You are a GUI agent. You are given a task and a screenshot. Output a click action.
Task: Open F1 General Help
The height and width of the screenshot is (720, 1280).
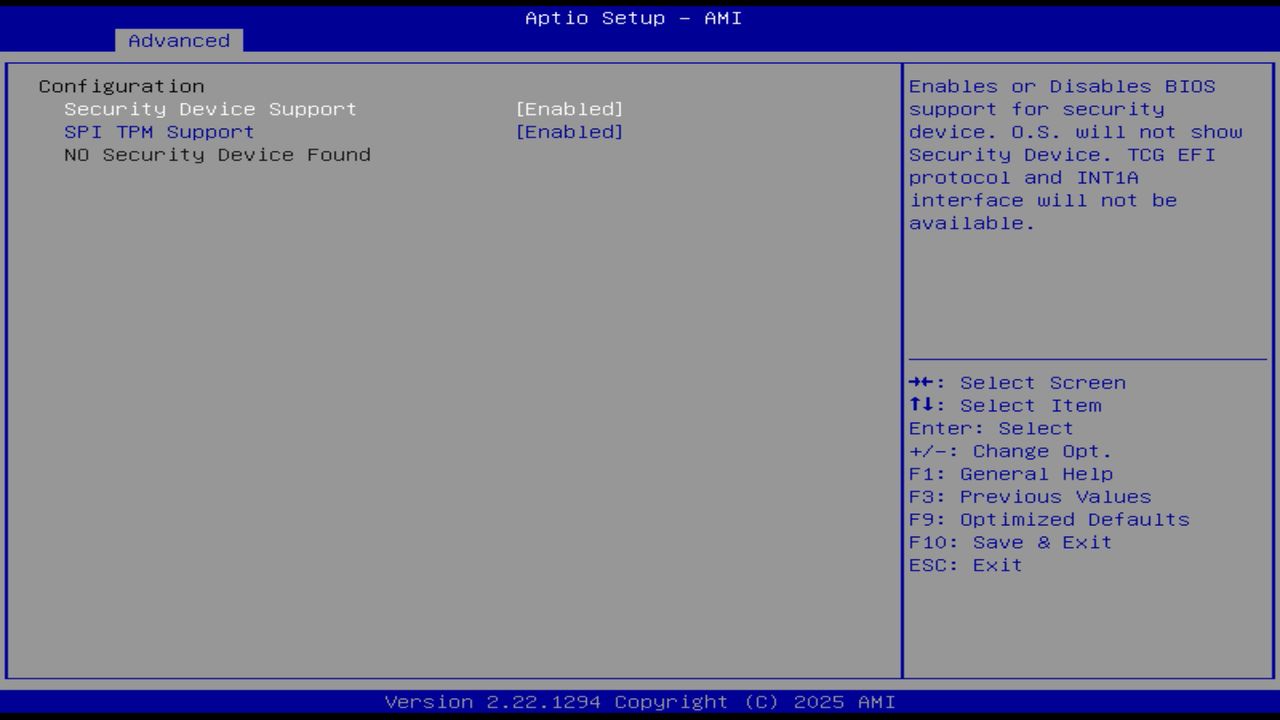[1011, 473]
